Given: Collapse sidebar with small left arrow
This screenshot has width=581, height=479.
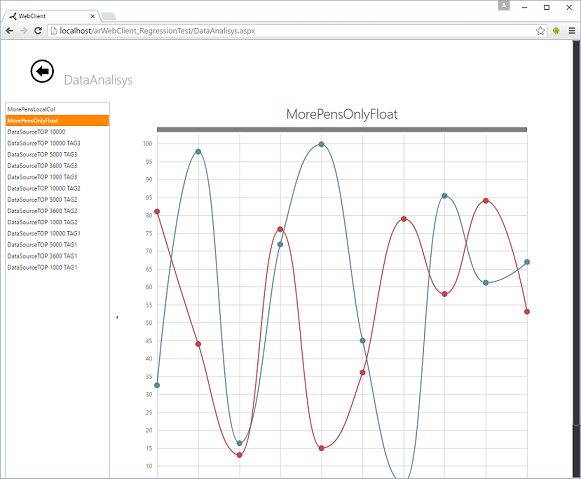Looking at the screenshot, I should point(117,317).
